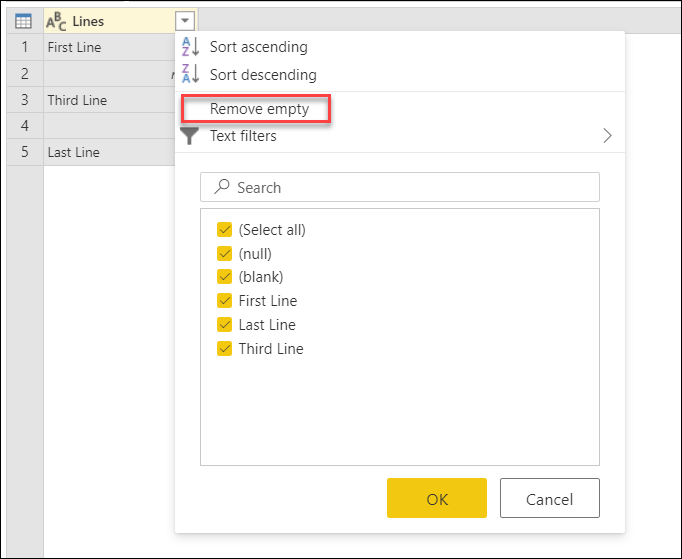Click the Sort ascending A-Z icon
This screenshot has width=682, height=559.
point(191,47)
